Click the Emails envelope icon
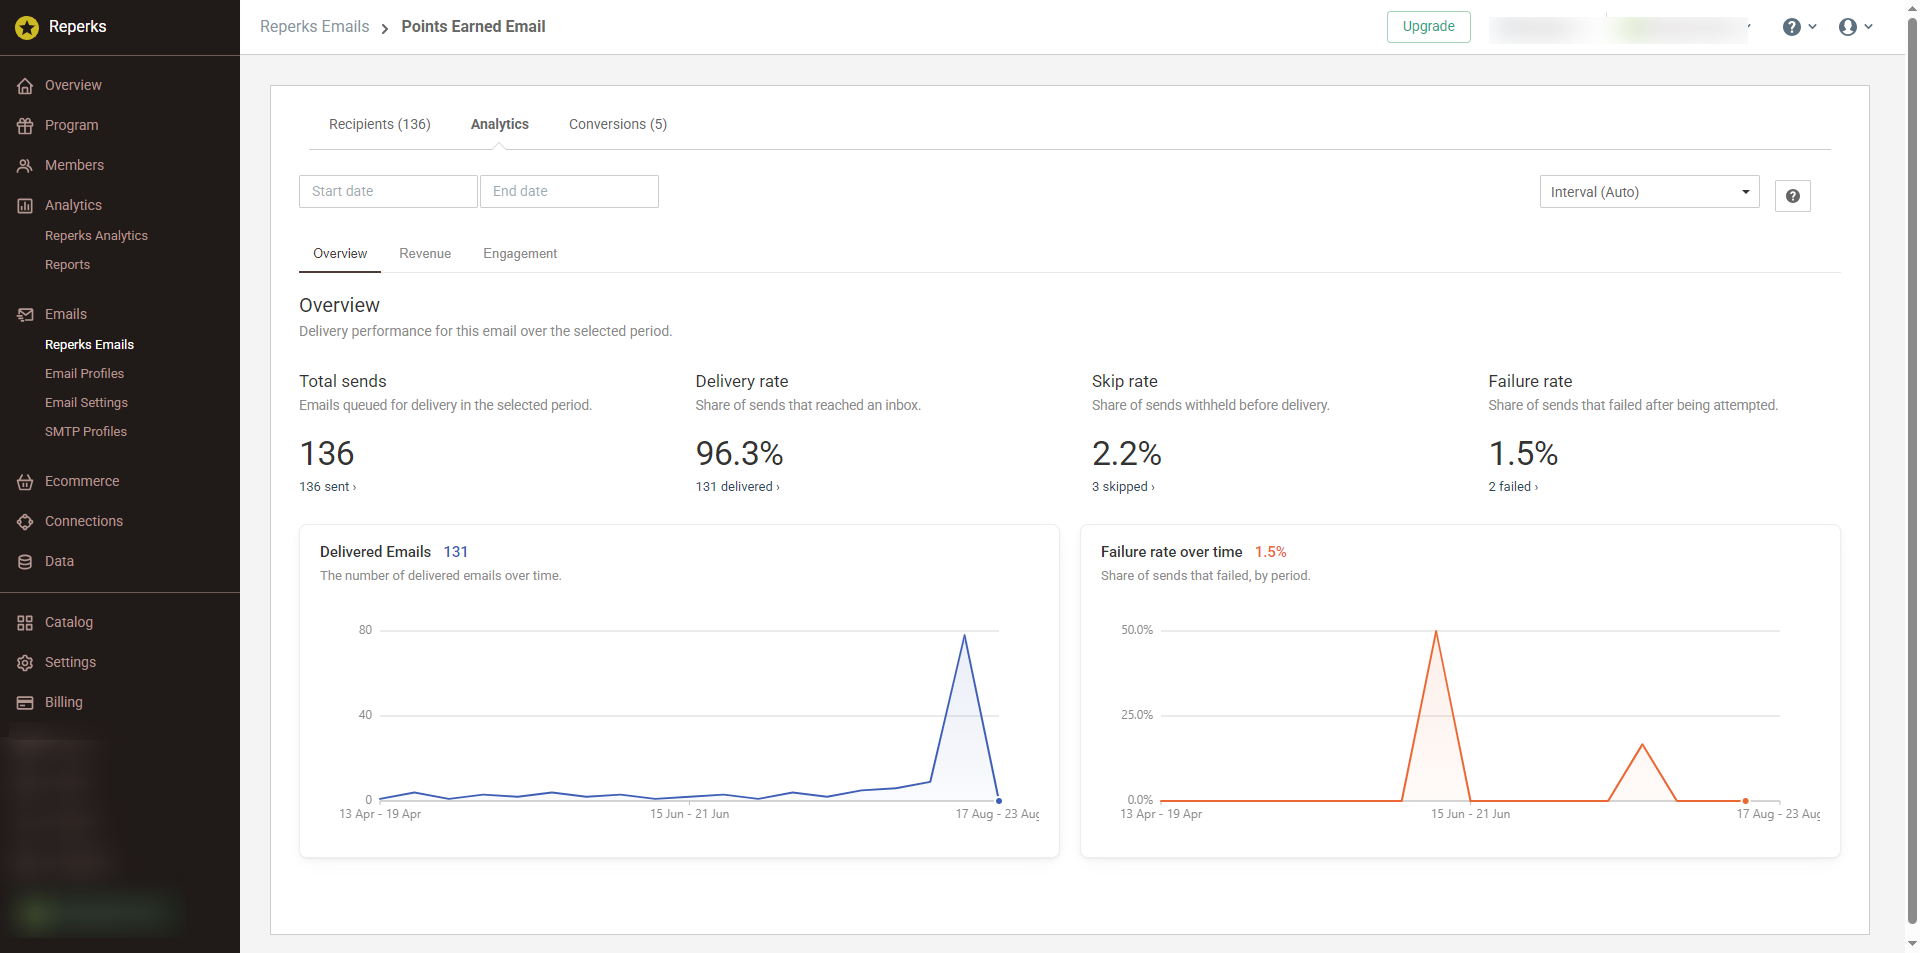This screenshot has height=953, width=1920. (x=25, y=315)
